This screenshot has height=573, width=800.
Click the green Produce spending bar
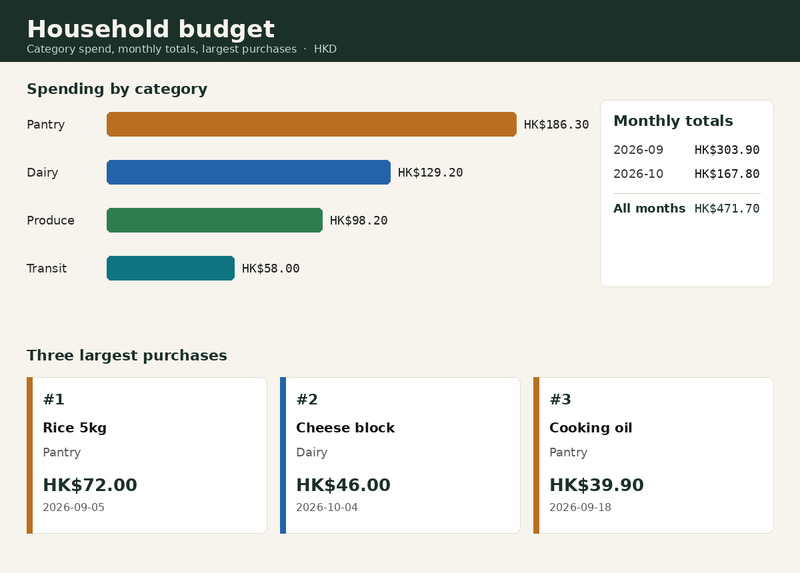click(x=214, y=220)
